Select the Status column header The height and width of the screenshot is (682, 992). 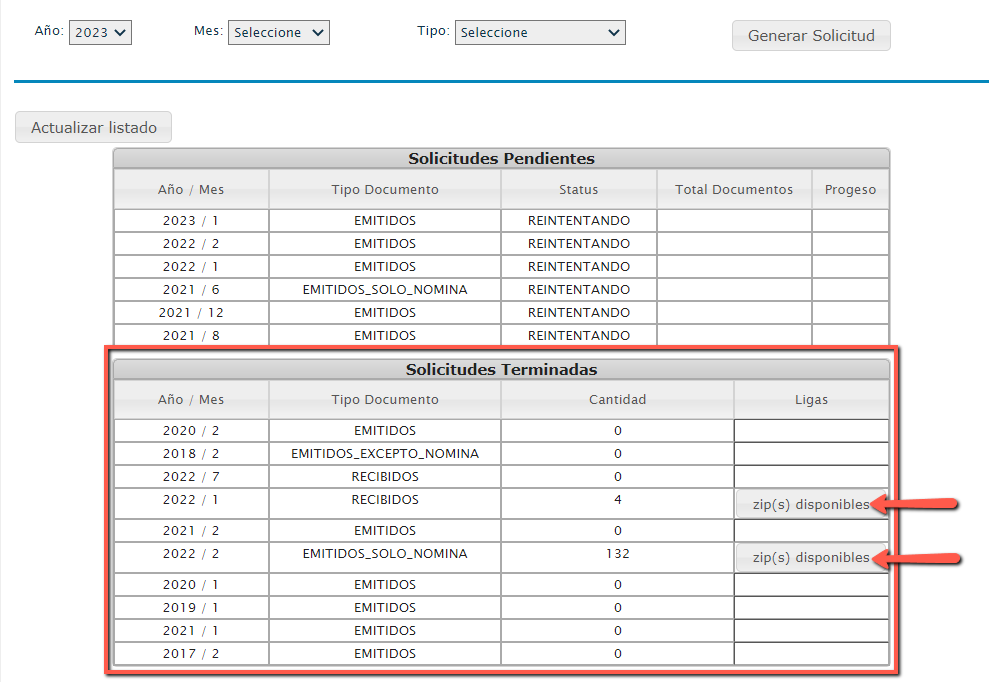pos(578,190)
